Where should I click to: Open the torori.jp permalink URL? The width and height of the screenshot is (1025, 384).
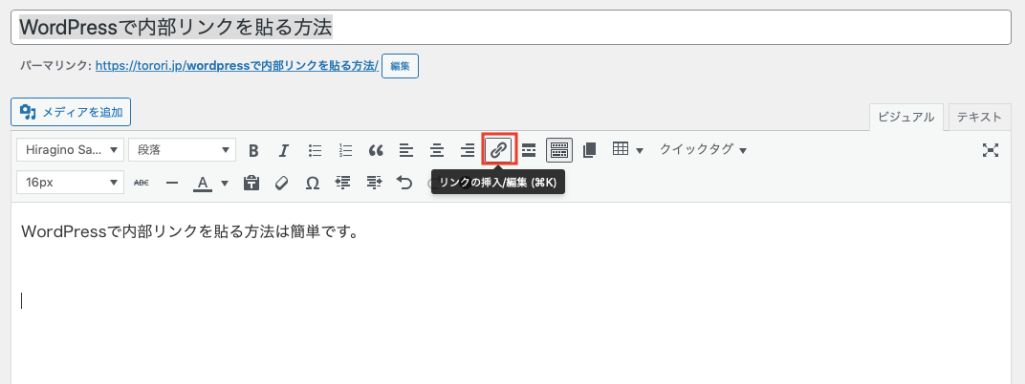[237, 65]
